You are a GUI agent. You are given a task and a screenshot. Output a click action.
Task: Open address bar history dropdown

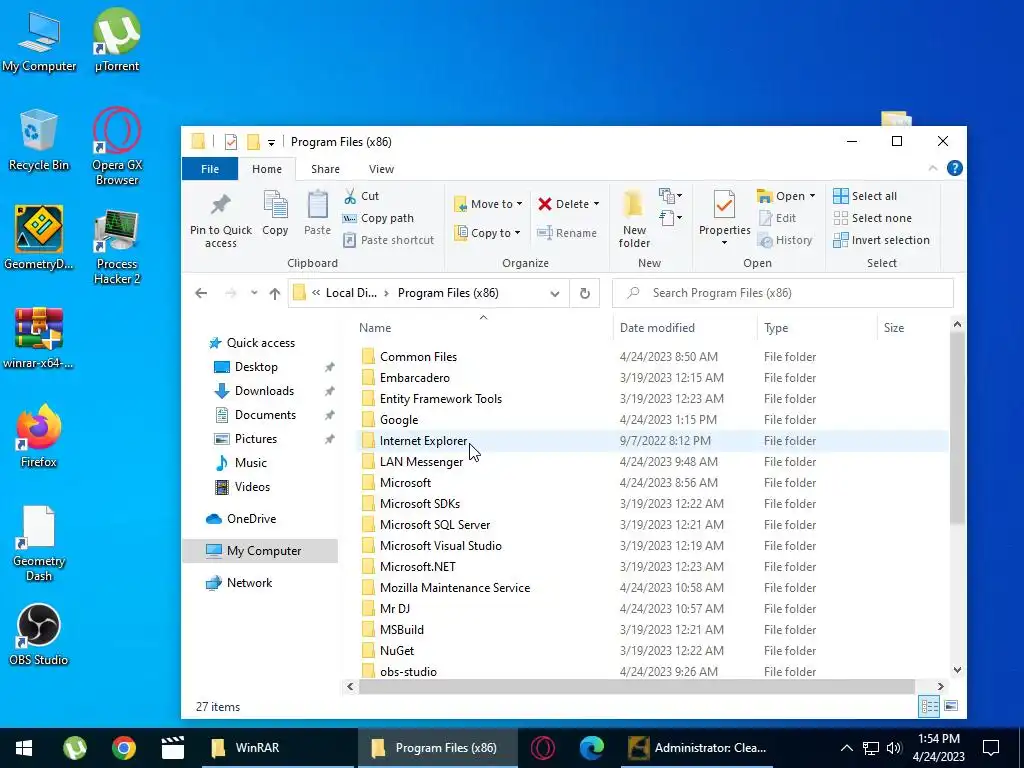[554, 294]
